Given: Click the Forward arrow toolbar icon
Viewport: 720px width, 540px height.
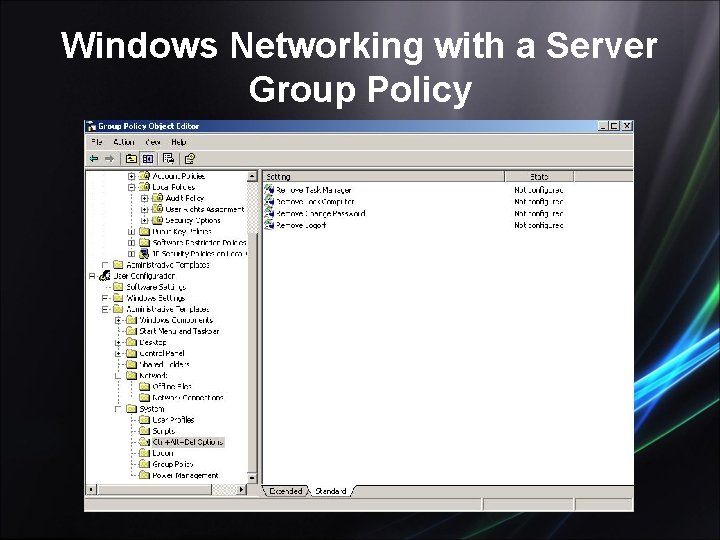Looking at the screenshot, I should click(109, 159).
